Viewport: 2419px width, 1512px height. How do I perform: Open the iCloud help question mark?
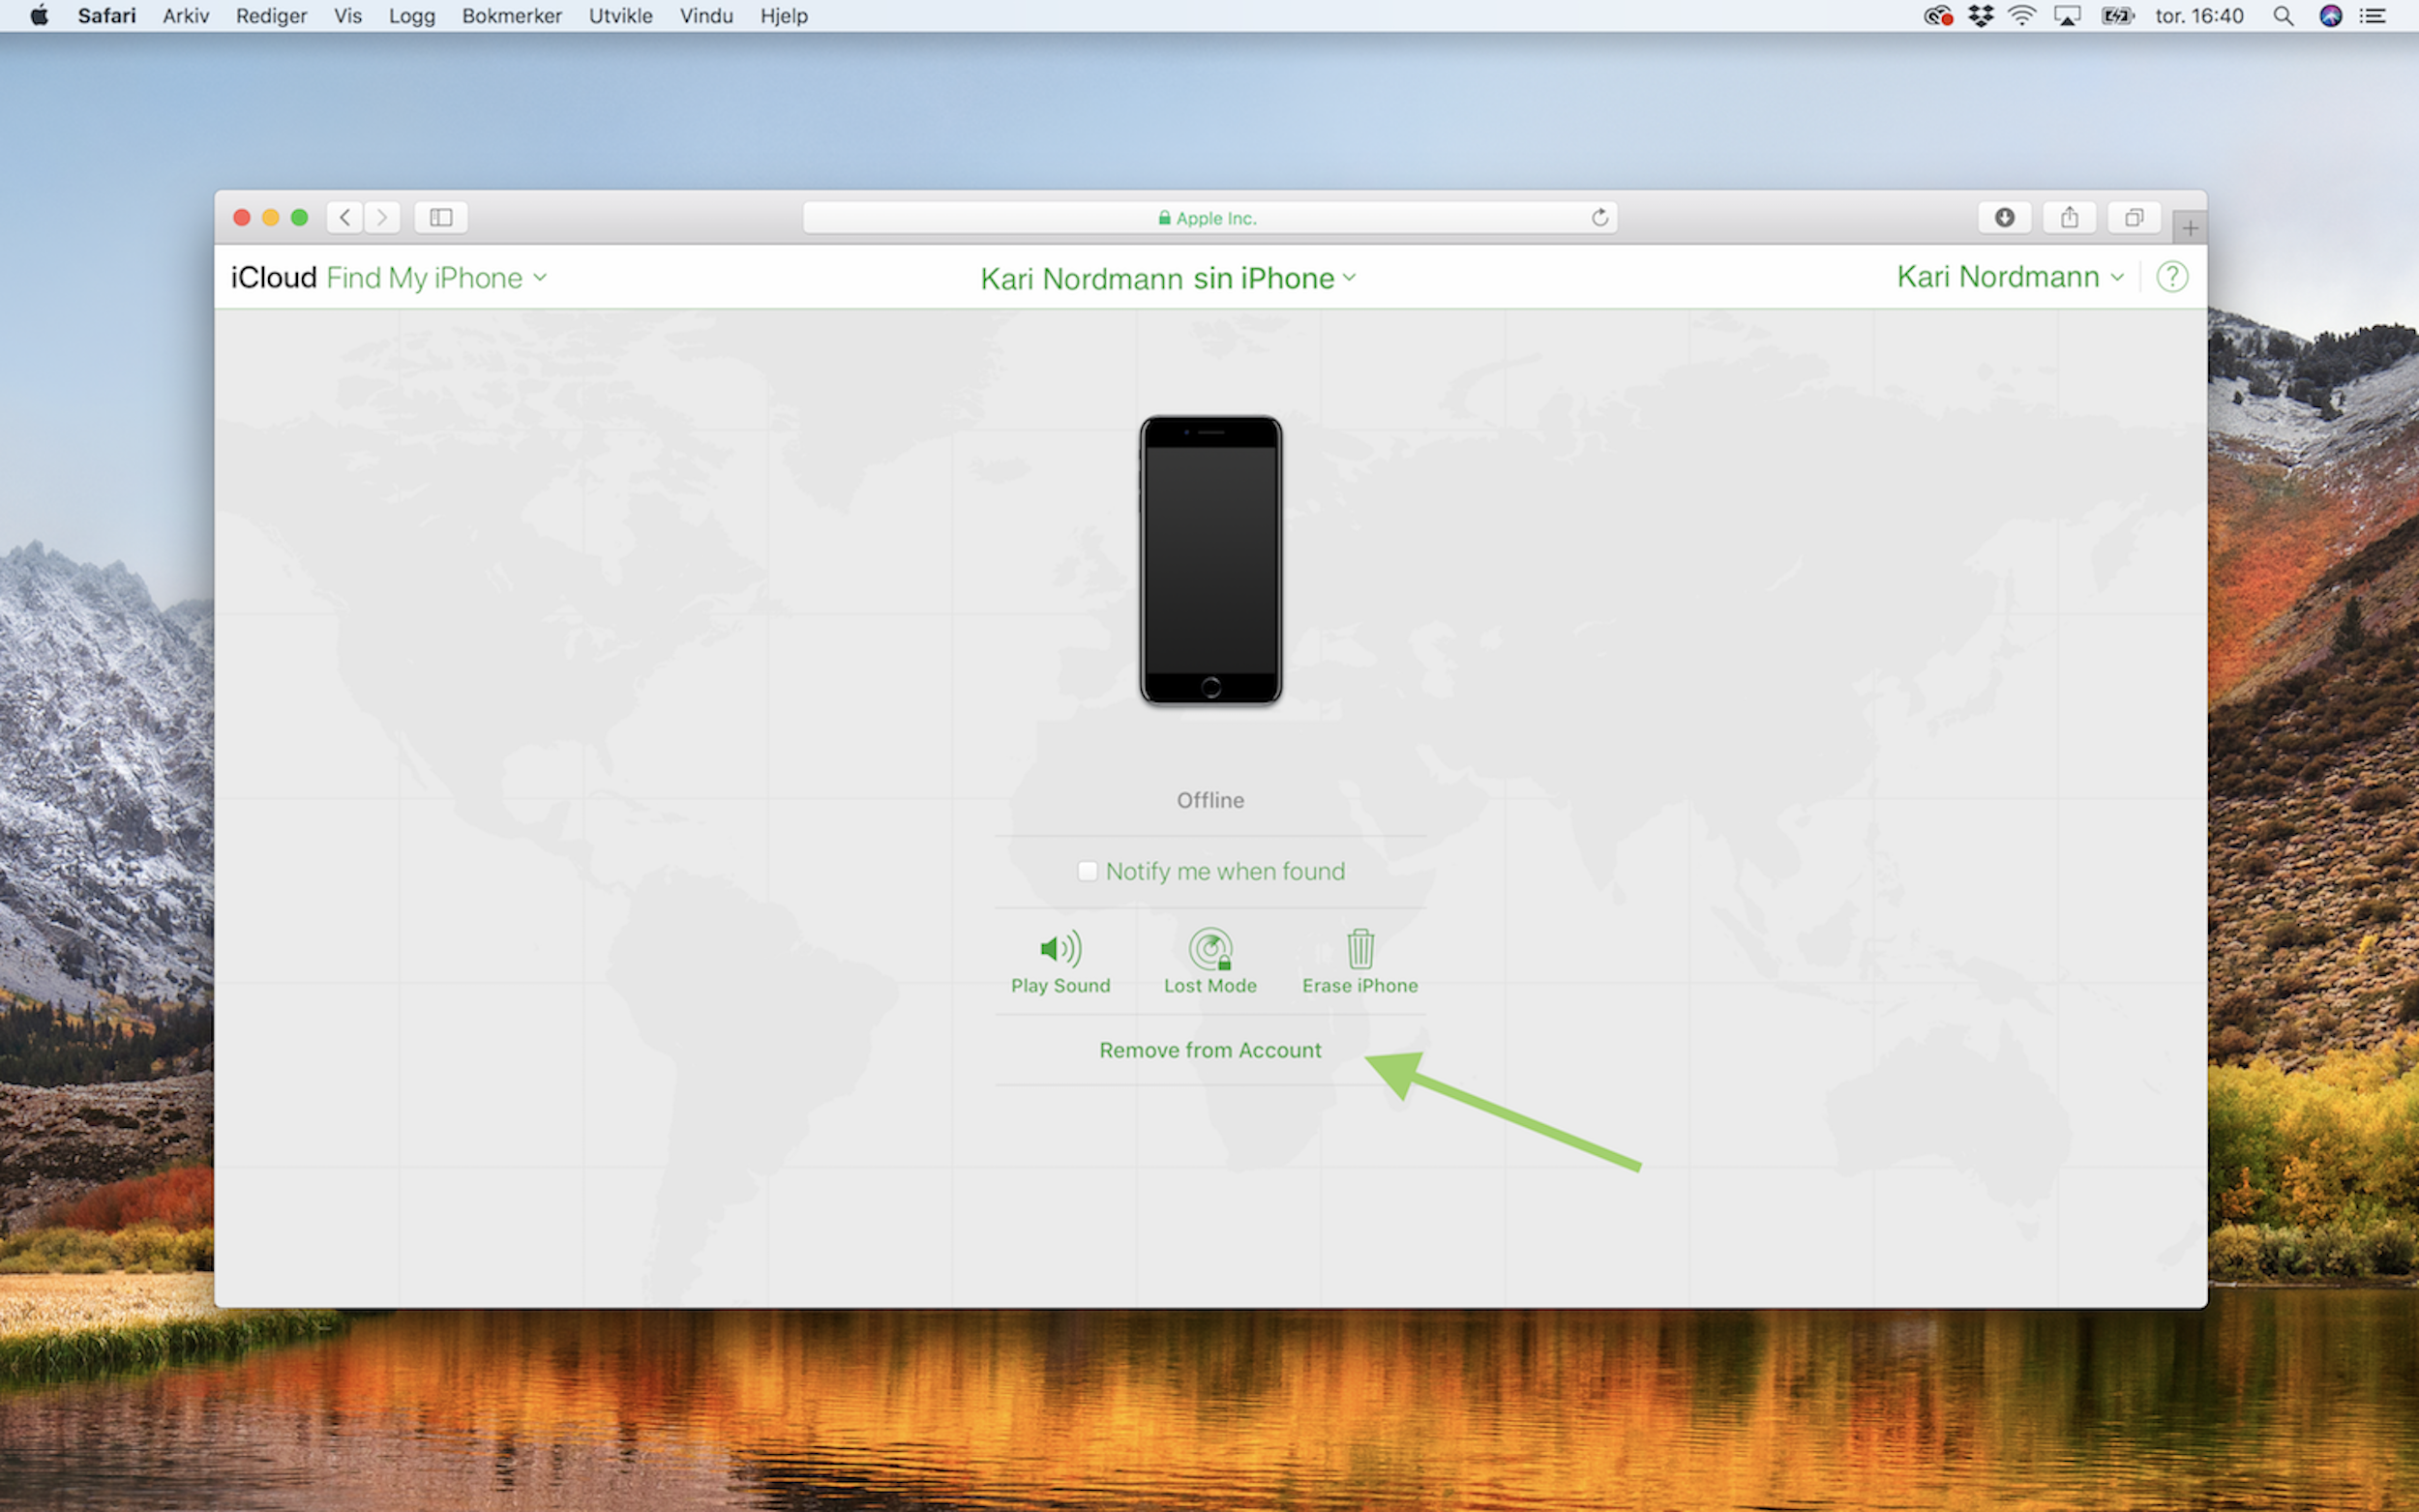pyautogui.click(x=2171, y=277)
